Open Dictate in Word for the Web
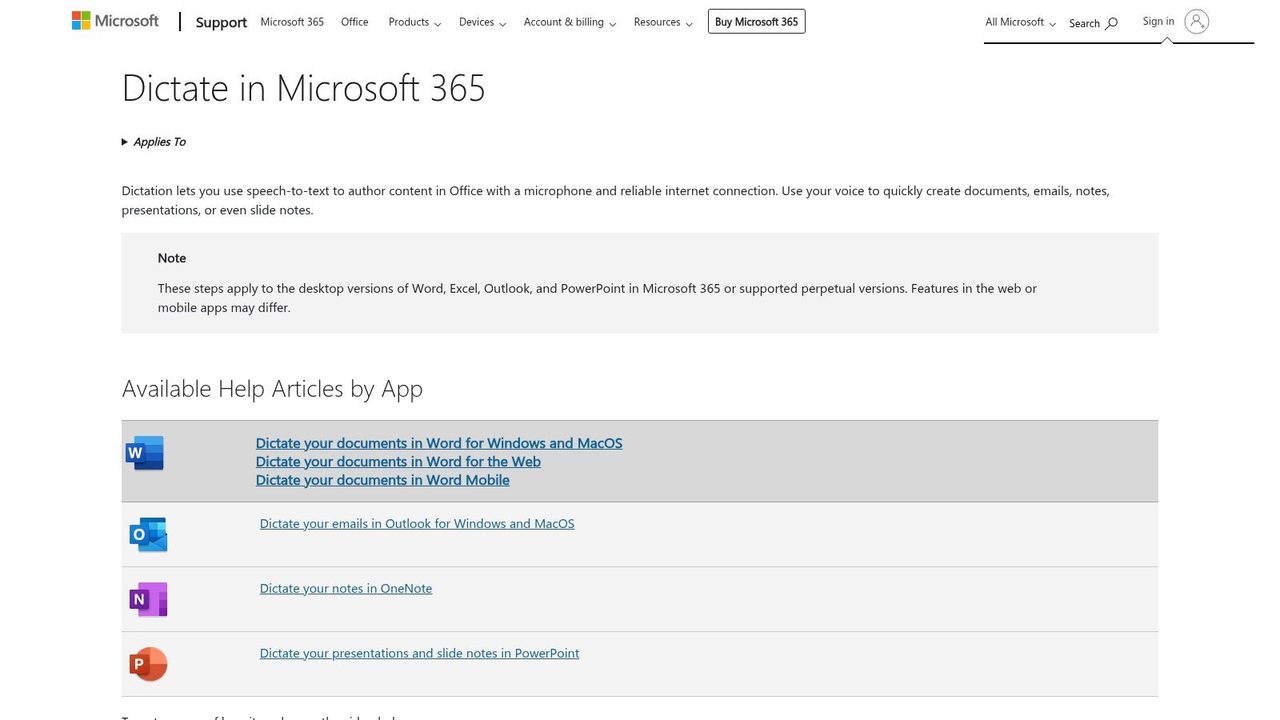 coord(398,461)
